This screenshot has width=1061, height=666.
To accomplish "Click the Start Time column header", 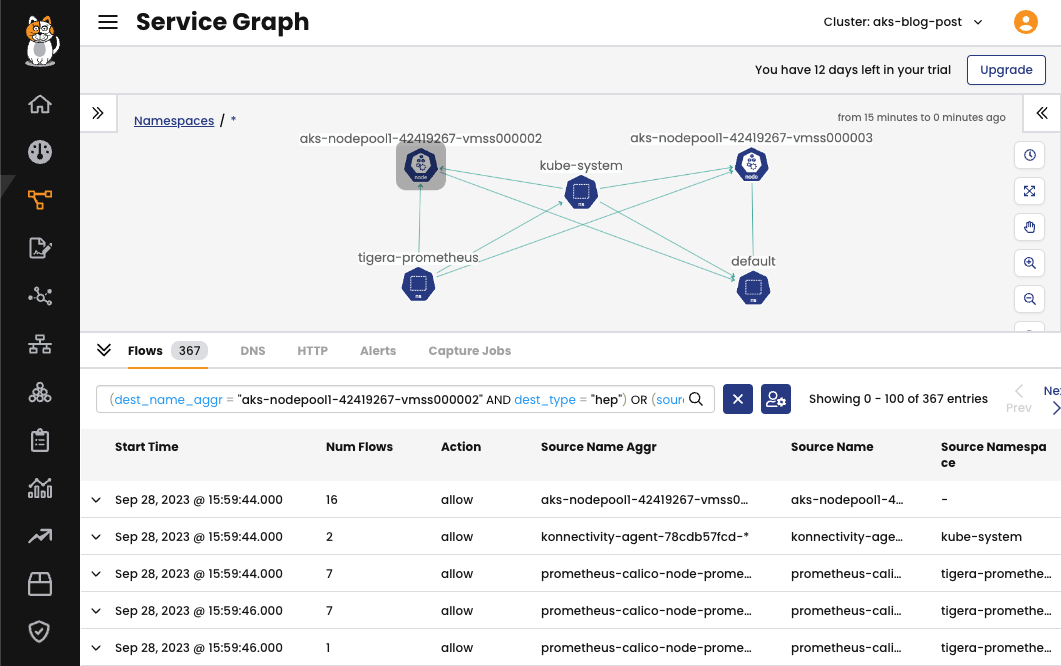I will click(147, 447).
